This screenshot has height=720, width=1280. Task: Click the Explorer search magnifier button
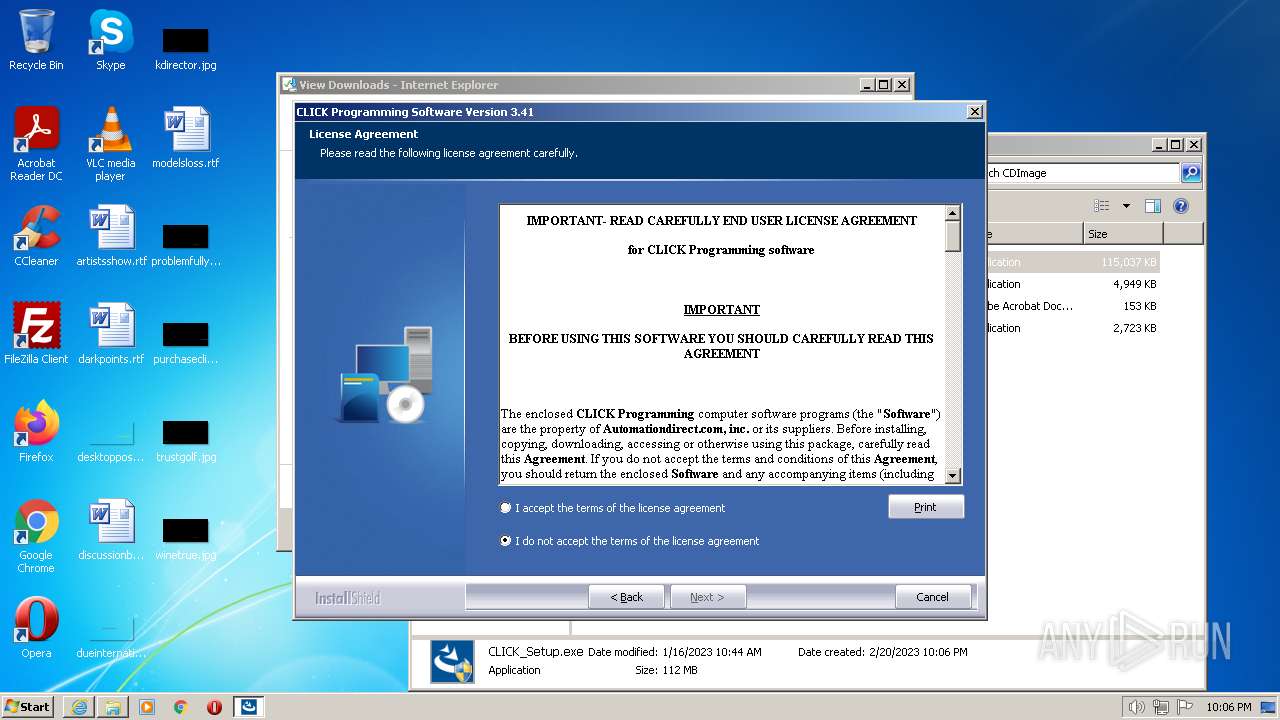[1191, 173]
